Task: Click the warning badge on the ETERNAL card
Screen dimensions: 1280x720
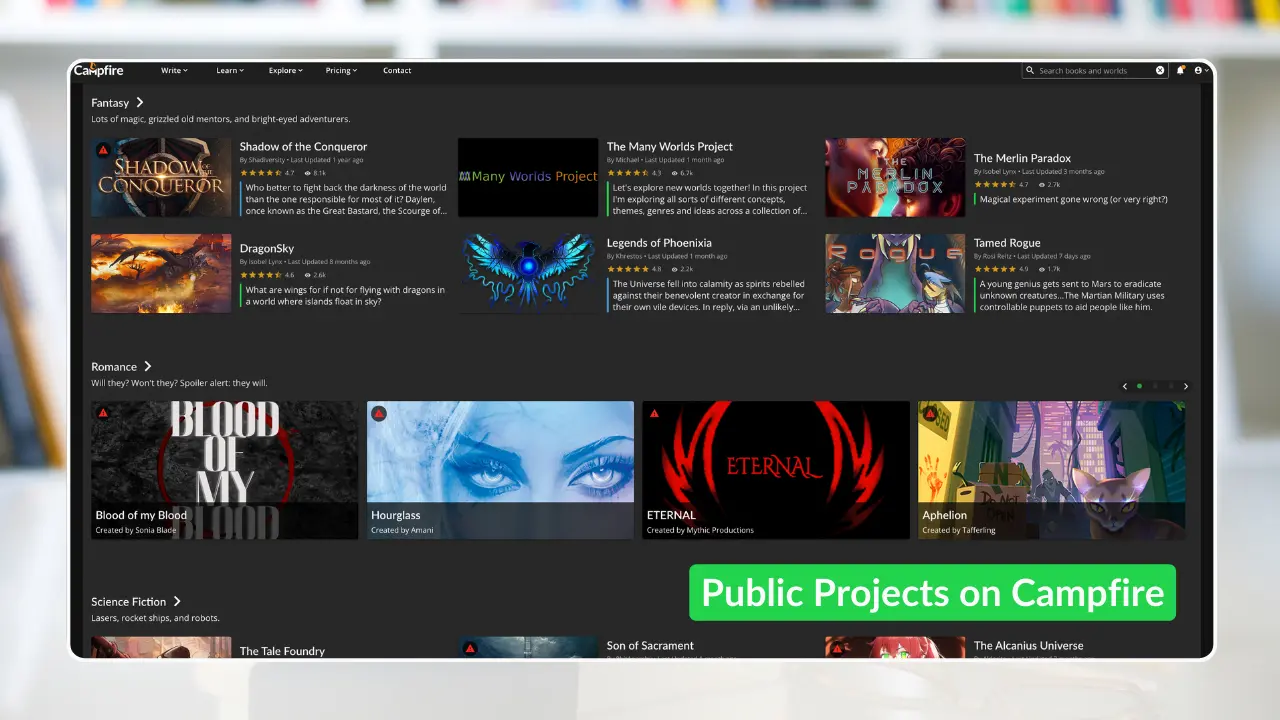Action: [x=654, y=413]
